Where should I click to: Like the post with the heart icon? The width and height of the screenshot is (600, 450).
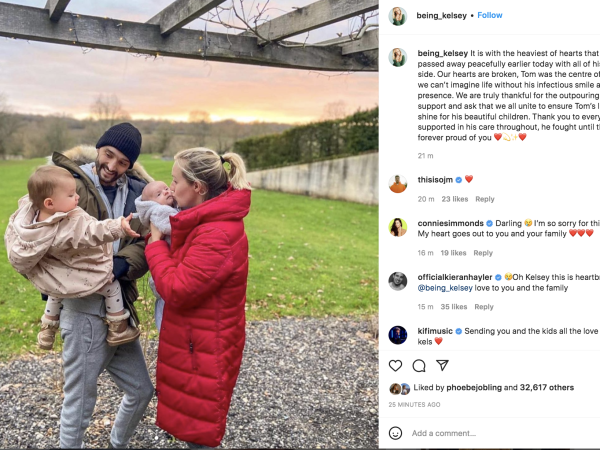[x=395, y=366]
